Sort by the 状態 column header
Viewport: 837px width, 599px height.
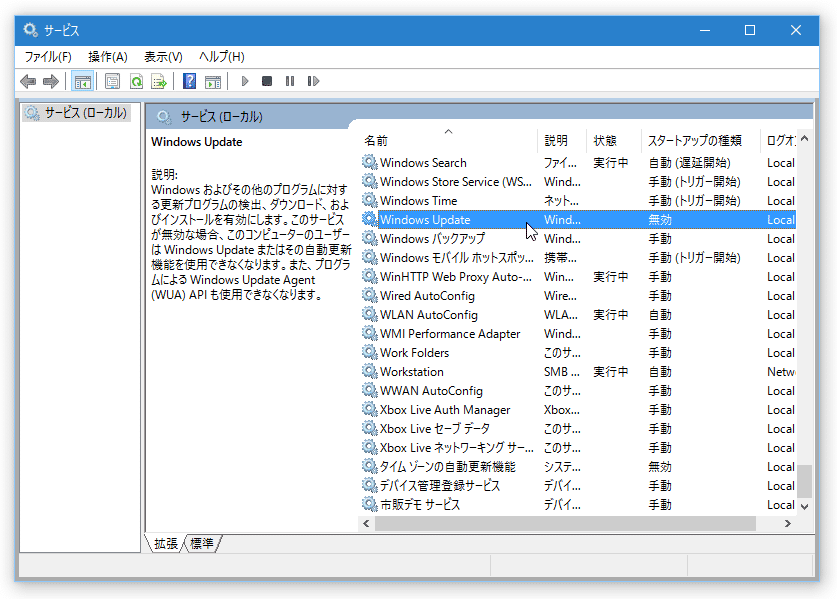(x=613, y=140)
